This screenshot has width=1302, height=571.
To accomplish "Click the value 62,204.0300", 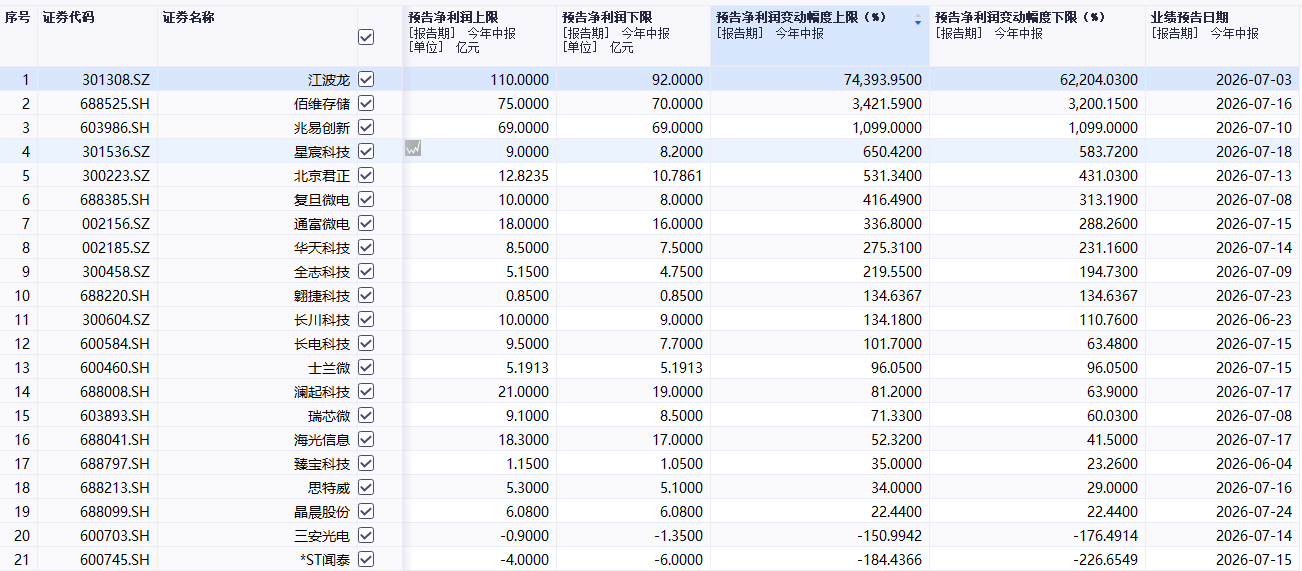I will 1097,79.
